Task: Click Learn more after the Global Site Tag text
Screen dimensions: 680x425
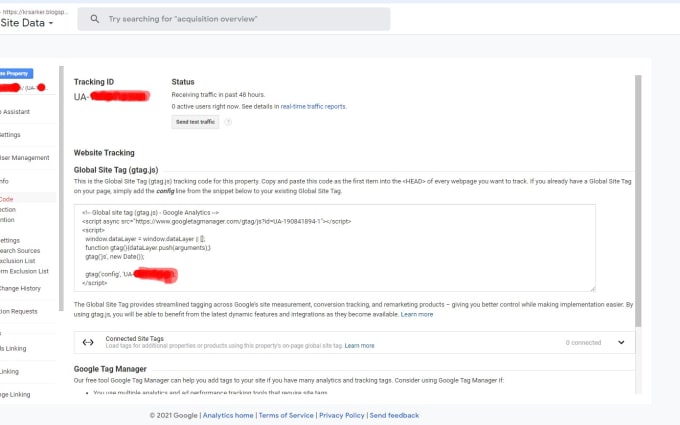Action: (x=417, y=314)
